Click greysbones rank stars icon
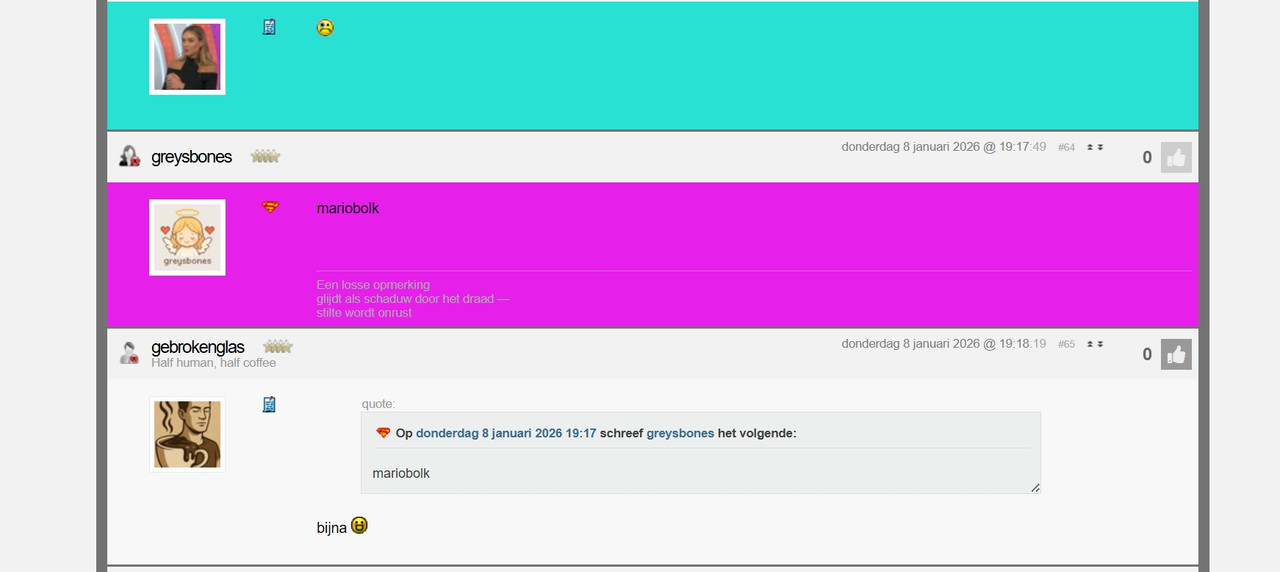1280x572 pixels. pos(265,156)
